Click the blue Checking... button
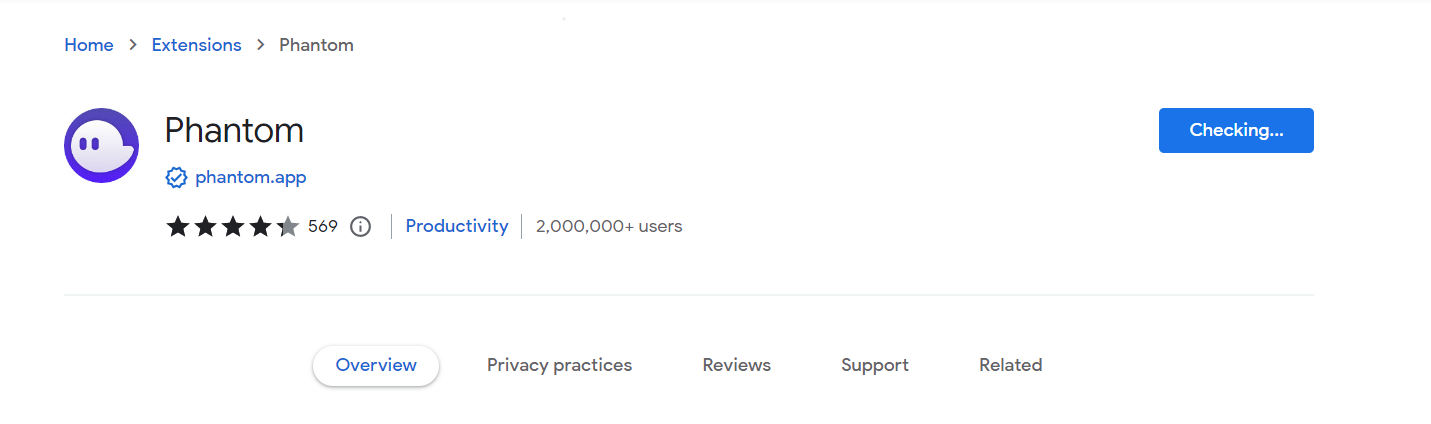This screenshot has height=424, width=1431. click(1236, 130)
